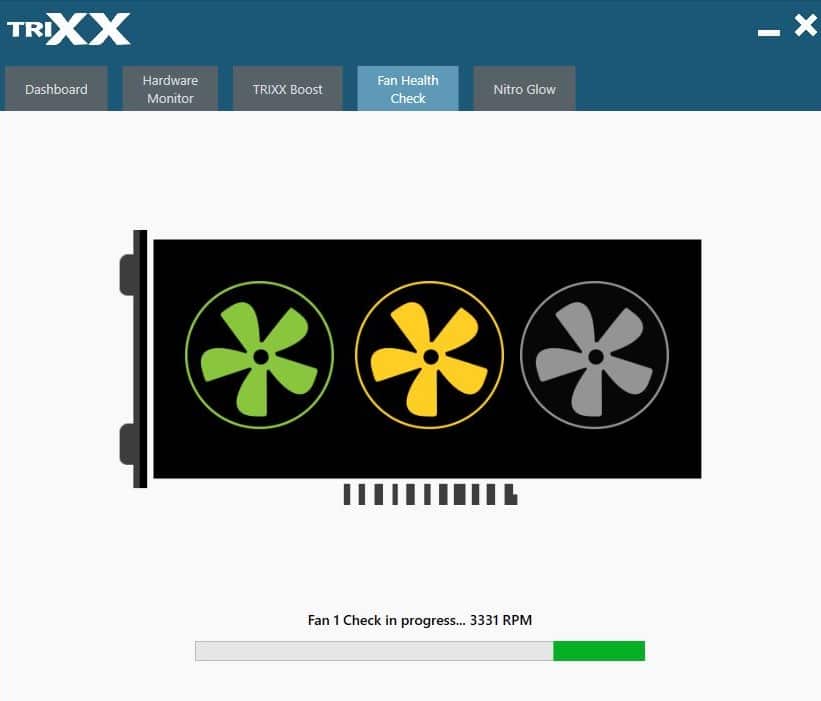
Task: Open the Dashboard tab
Action: click(56, 89)
